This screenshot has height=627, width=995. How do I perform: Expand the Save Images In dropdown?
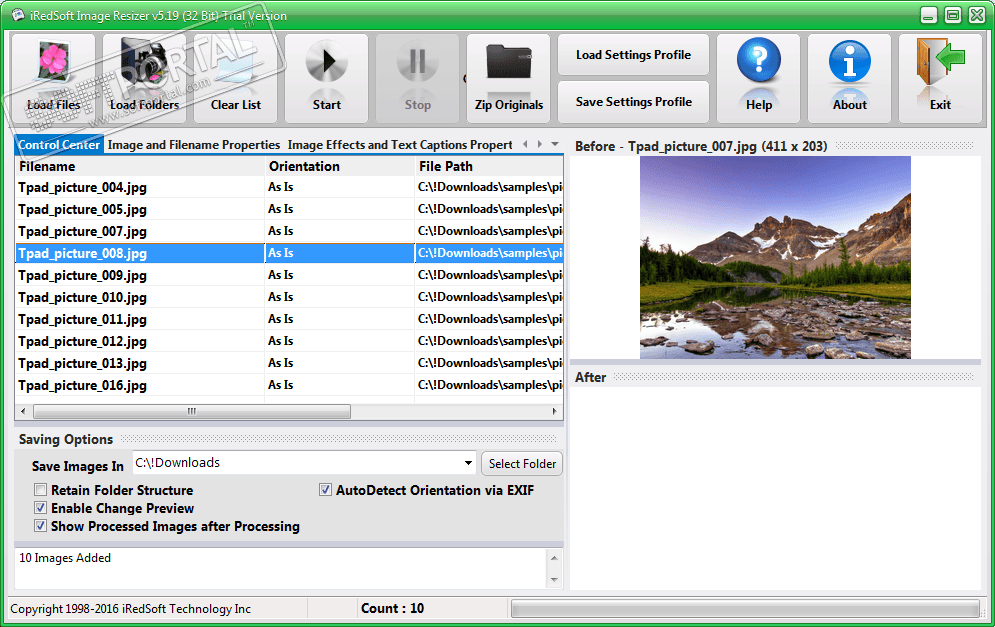click(x=468, y=463)
